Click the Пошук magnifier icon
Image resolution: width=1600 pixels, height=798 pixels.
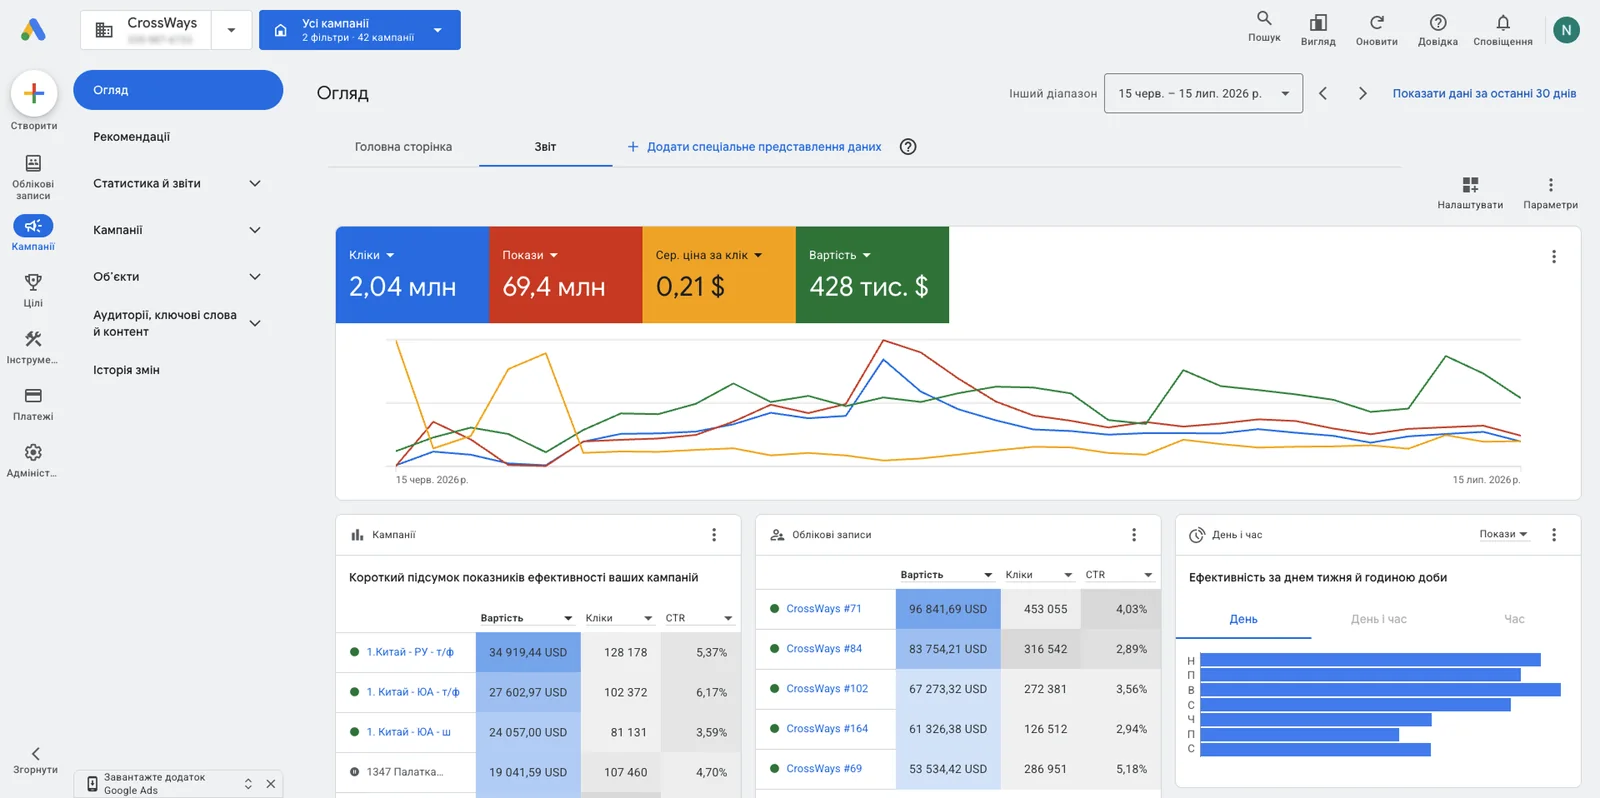pyautogui.click(x=1264, y=18)
